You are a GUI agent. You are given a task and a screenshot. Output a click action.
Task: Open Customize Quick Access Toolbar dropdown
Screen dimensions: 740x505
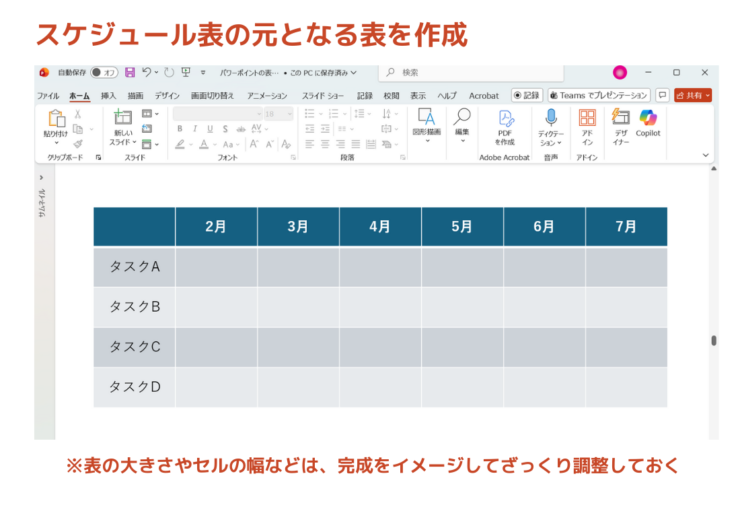203,73
